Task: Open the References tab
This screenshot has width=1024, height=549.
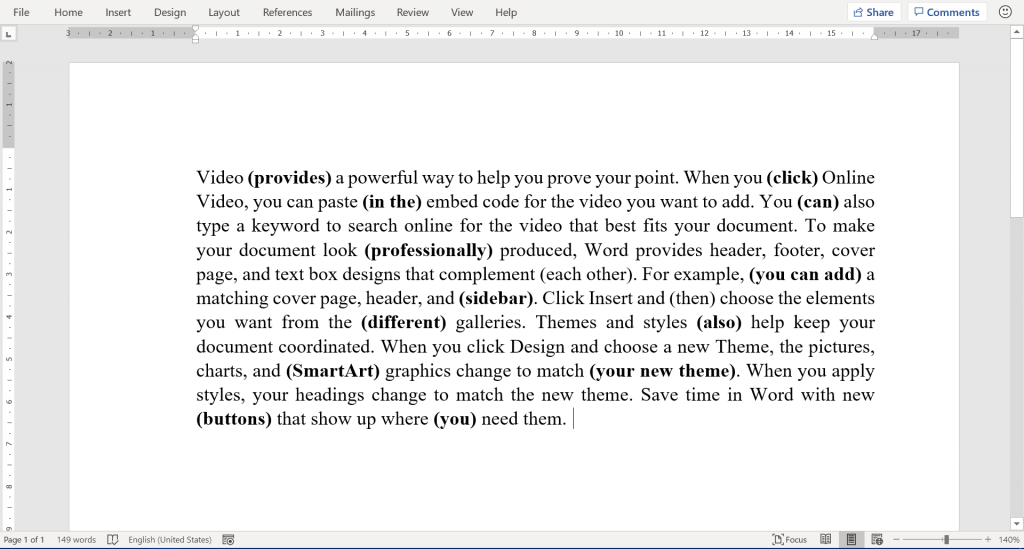Action: point(287,12)
